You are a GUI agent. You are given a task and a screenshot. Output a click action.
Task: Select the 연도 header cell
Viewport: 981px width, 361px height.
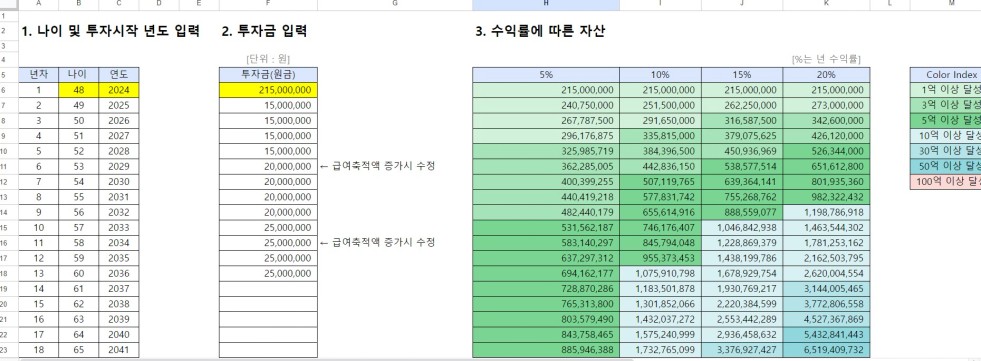(x=119, y=74)
